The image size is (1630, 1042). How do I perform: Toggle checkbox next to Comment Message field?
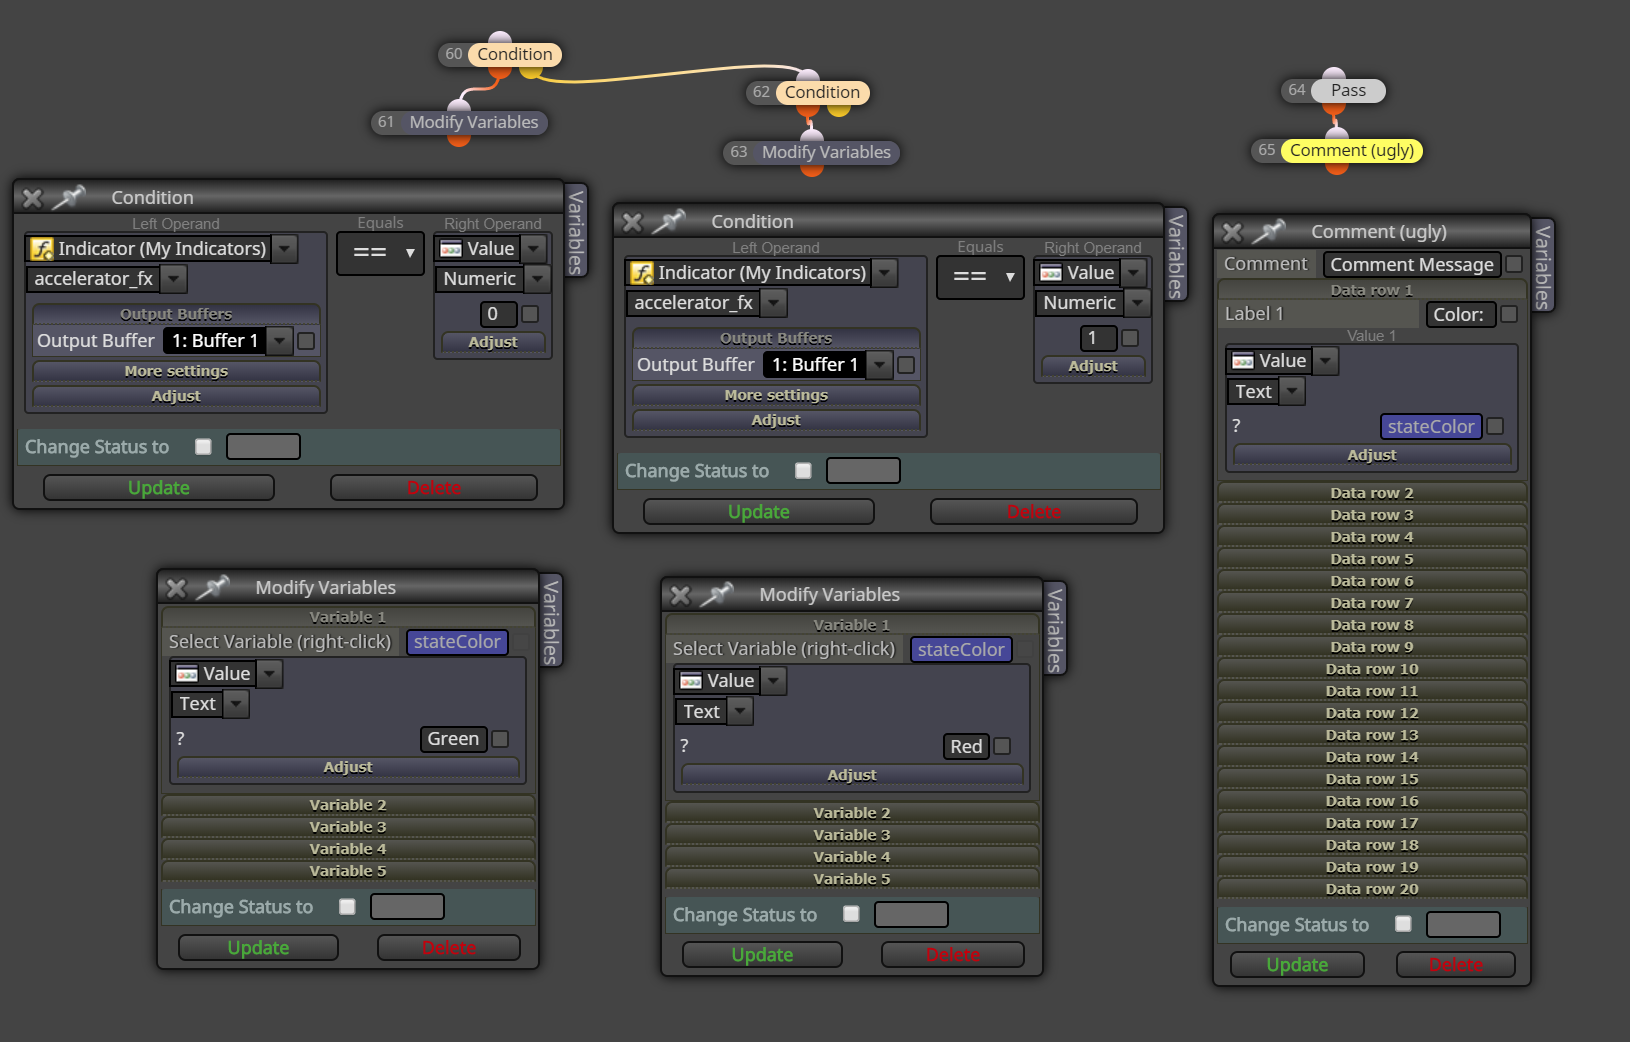1514,264
